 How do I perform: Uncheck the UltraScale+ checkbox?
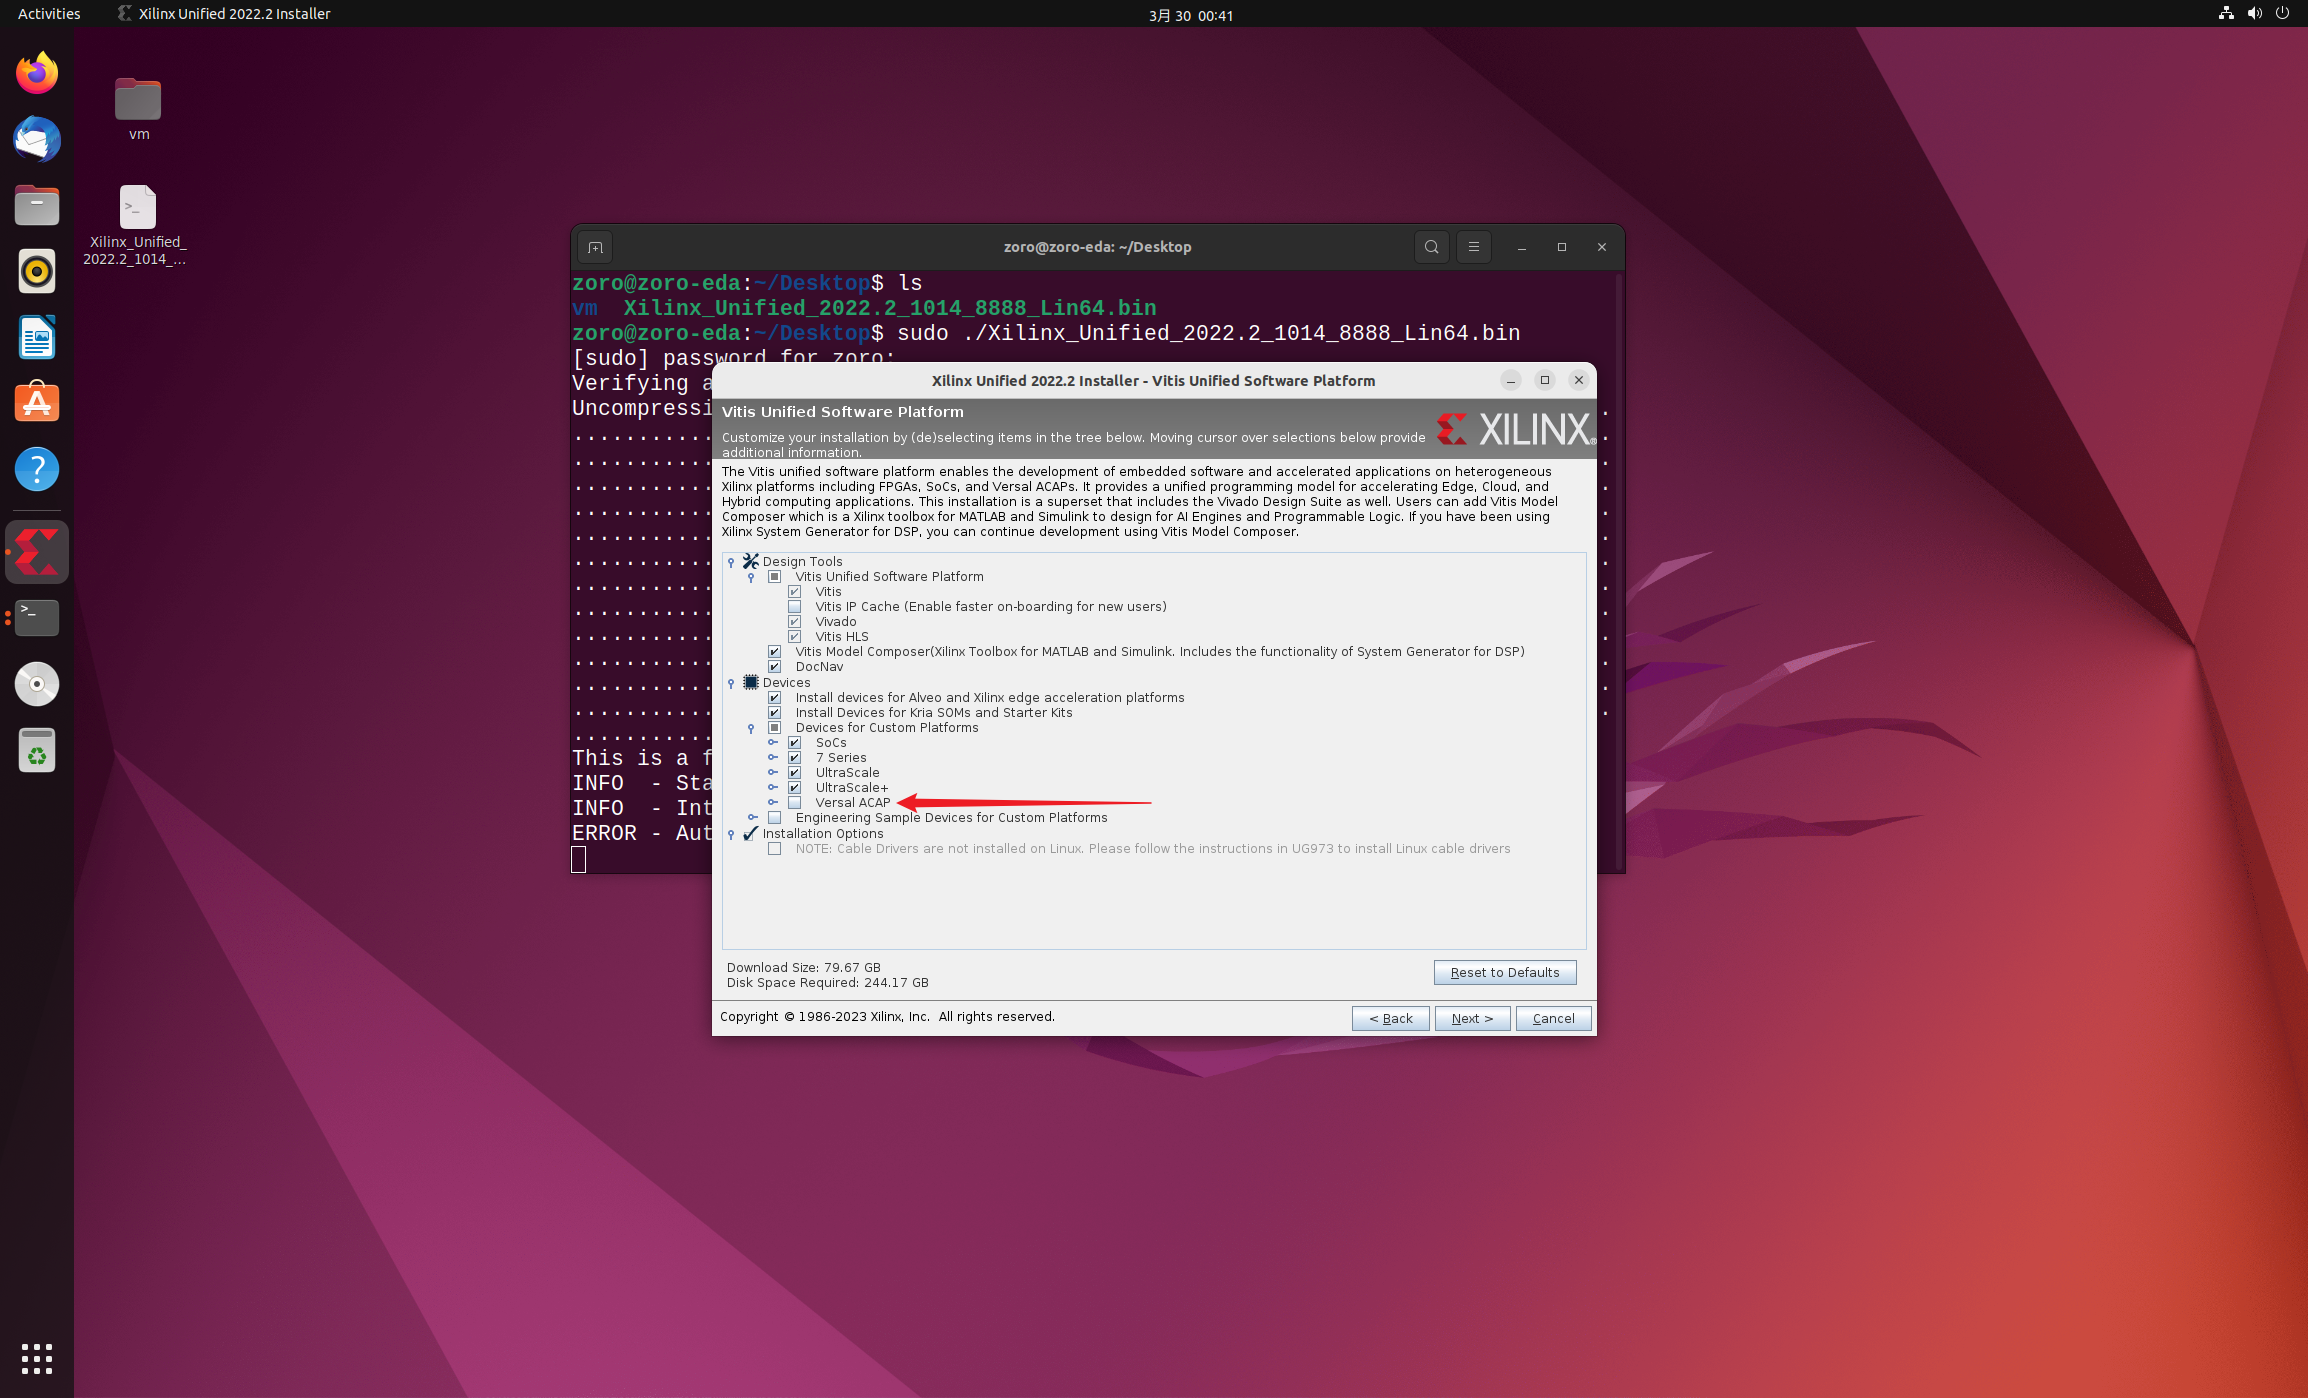pyautogui.click(x=795, y=788)
